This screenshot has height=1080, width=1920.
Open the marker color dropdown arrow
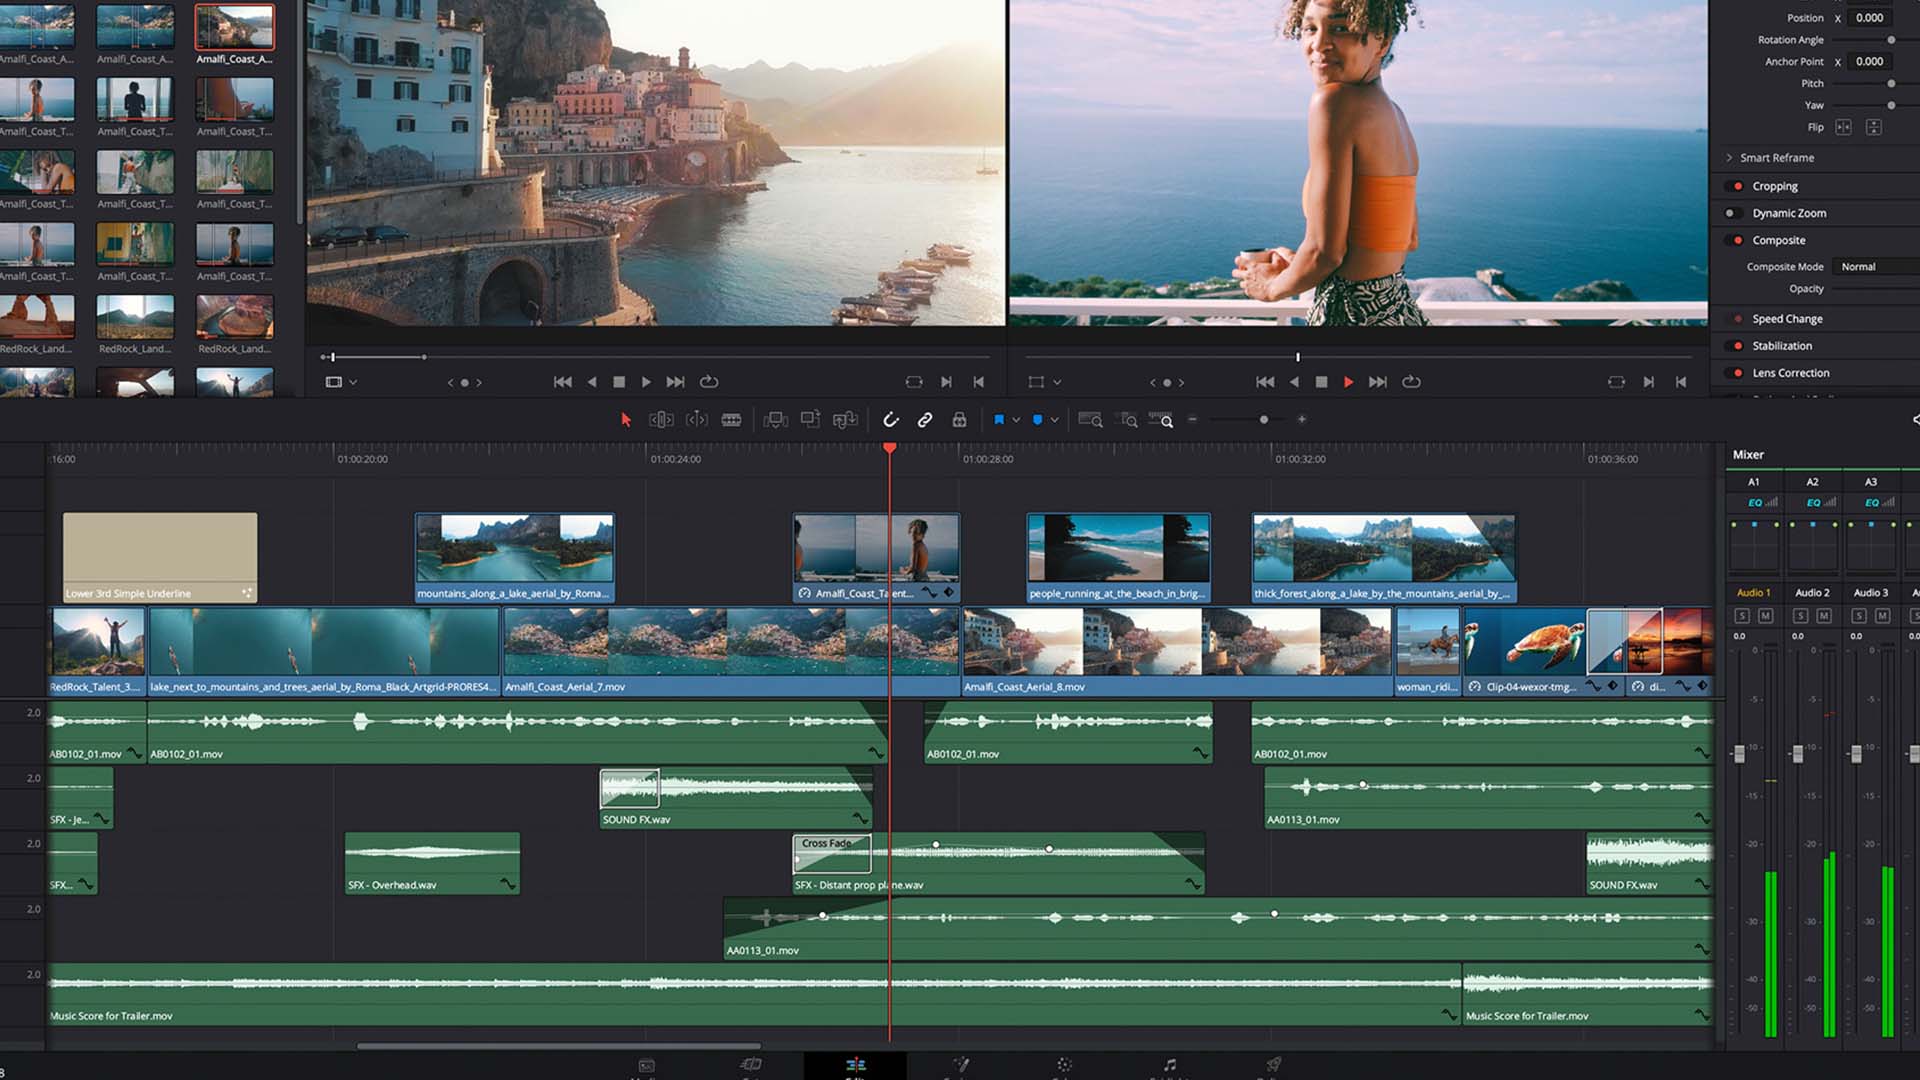click(1055, 420)
